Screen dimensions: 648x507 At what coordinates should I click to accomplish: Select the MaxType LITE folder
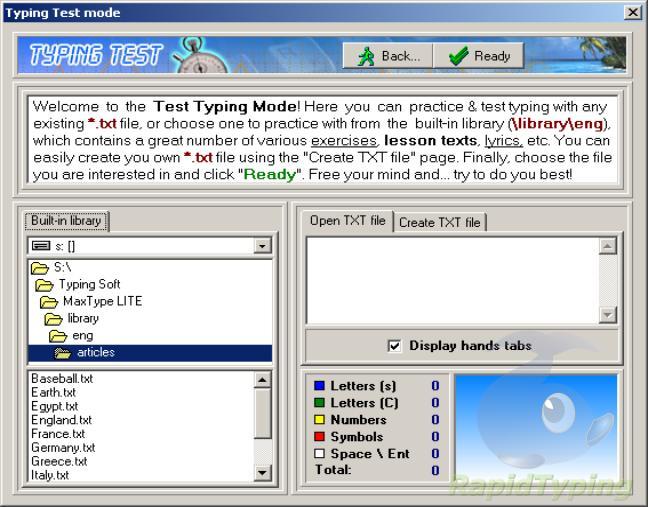coord(150,301)
